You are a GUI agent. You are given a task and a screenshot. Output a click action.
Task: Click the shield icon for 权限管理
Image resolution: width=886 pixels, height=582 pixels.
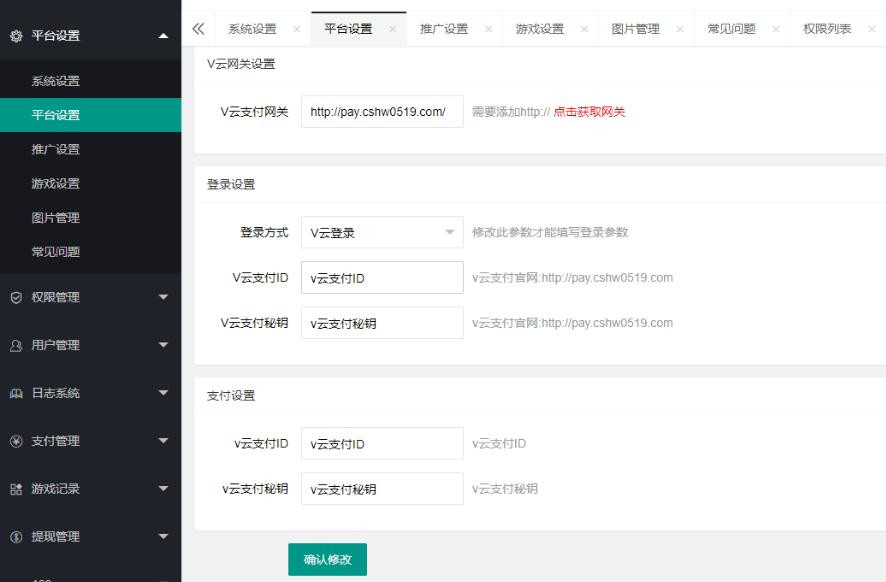pos(16,297)
